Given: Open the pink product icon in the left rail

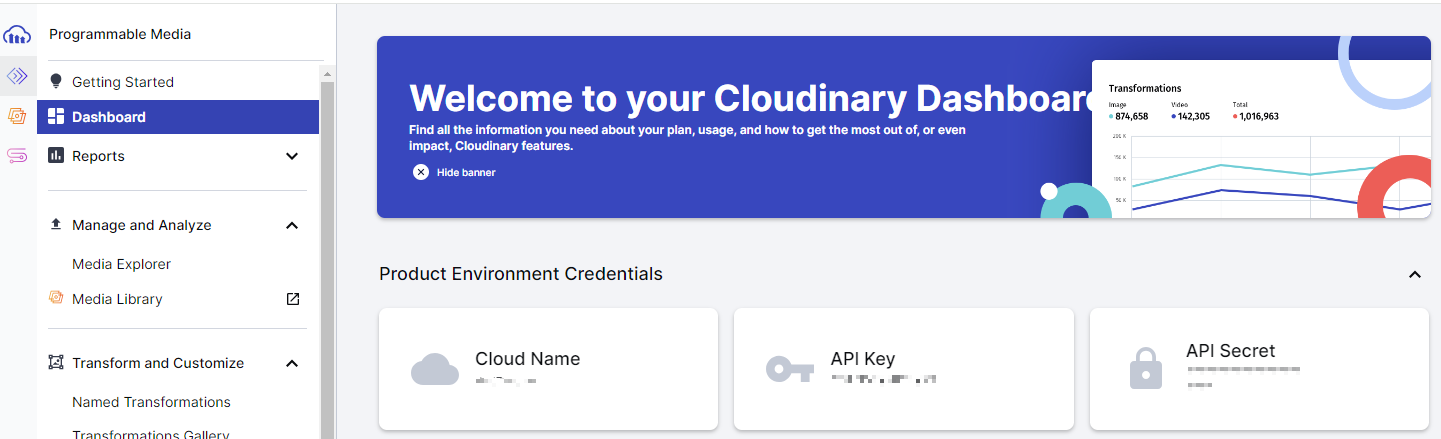Looking at the screenshot, I should pos(17,155).
